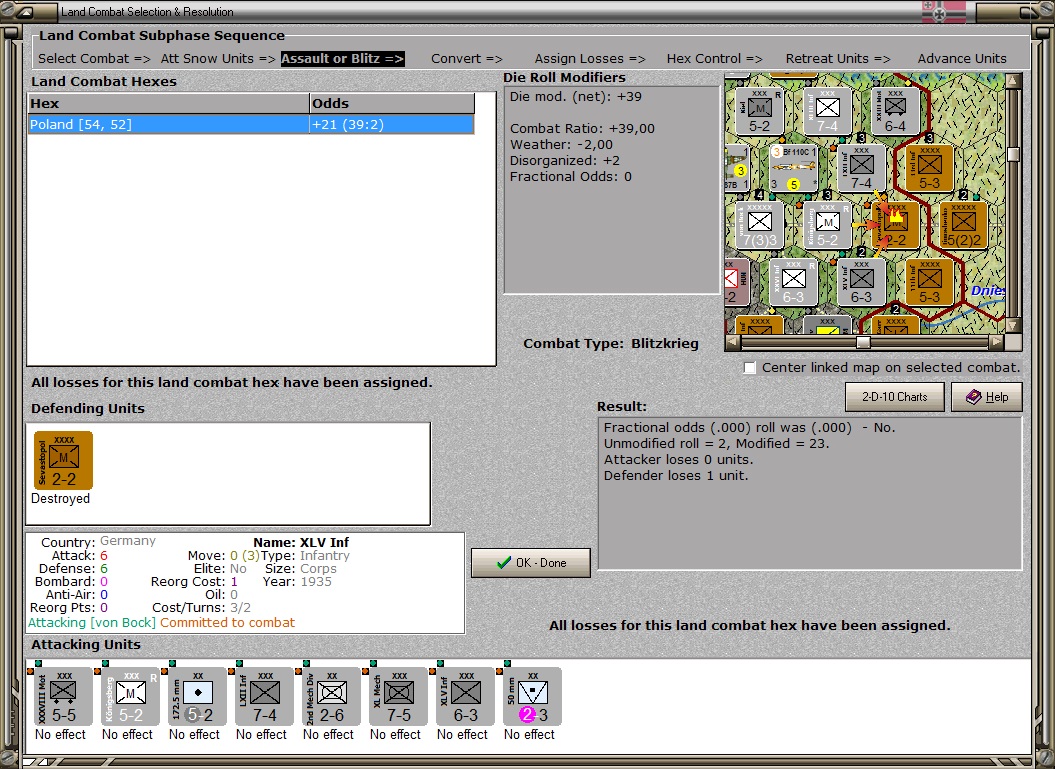Select the 172.5 mm artillery attacking counter
The height and width of the screenshot is (769, 1055).
pos(197,696)
